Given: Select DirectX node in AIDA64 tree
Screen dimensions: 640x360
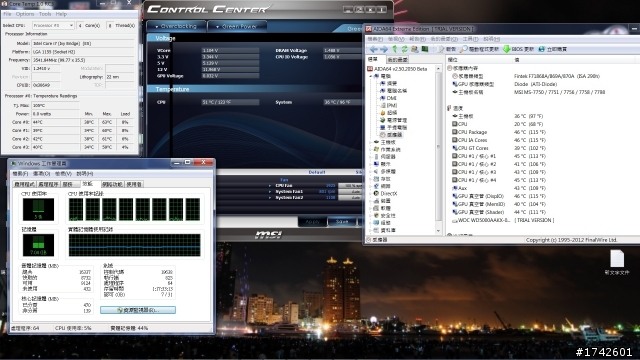Looking at the screenshot, I should pyautogui.click(x=385, y=193).
